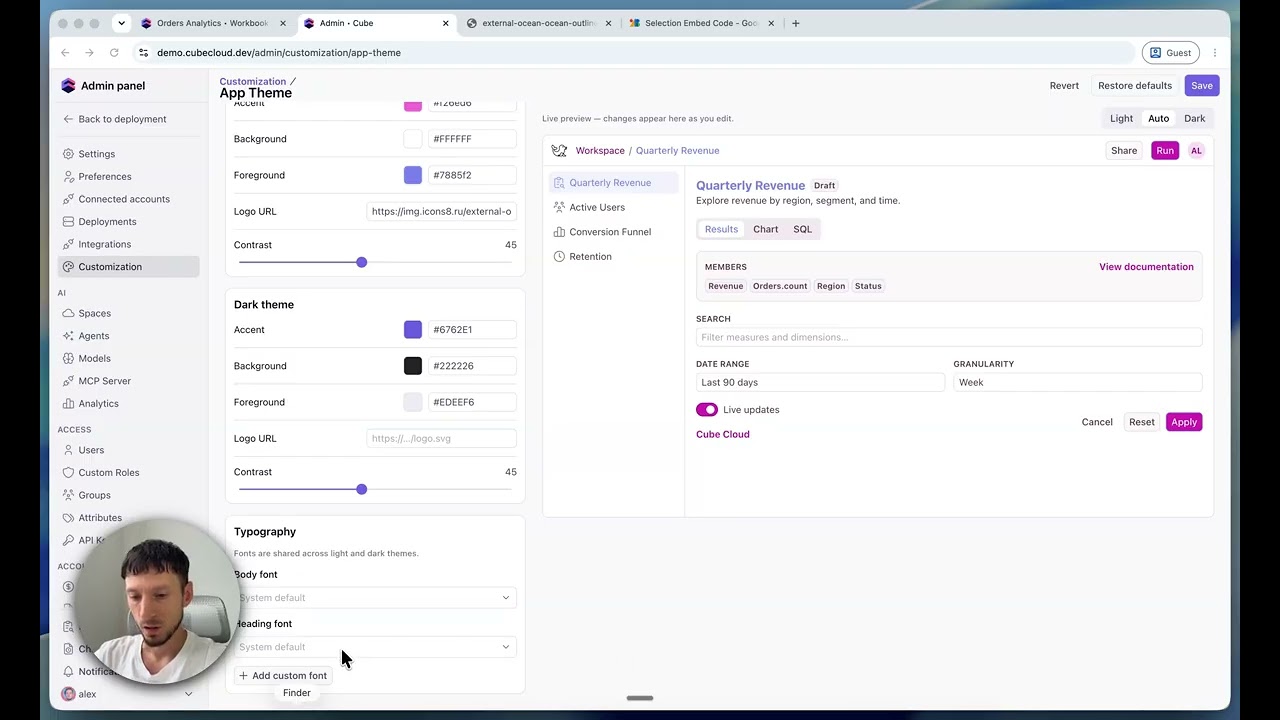Click the MCP Server icon
The image size is (1280, 720).
(x=68, y=381)
